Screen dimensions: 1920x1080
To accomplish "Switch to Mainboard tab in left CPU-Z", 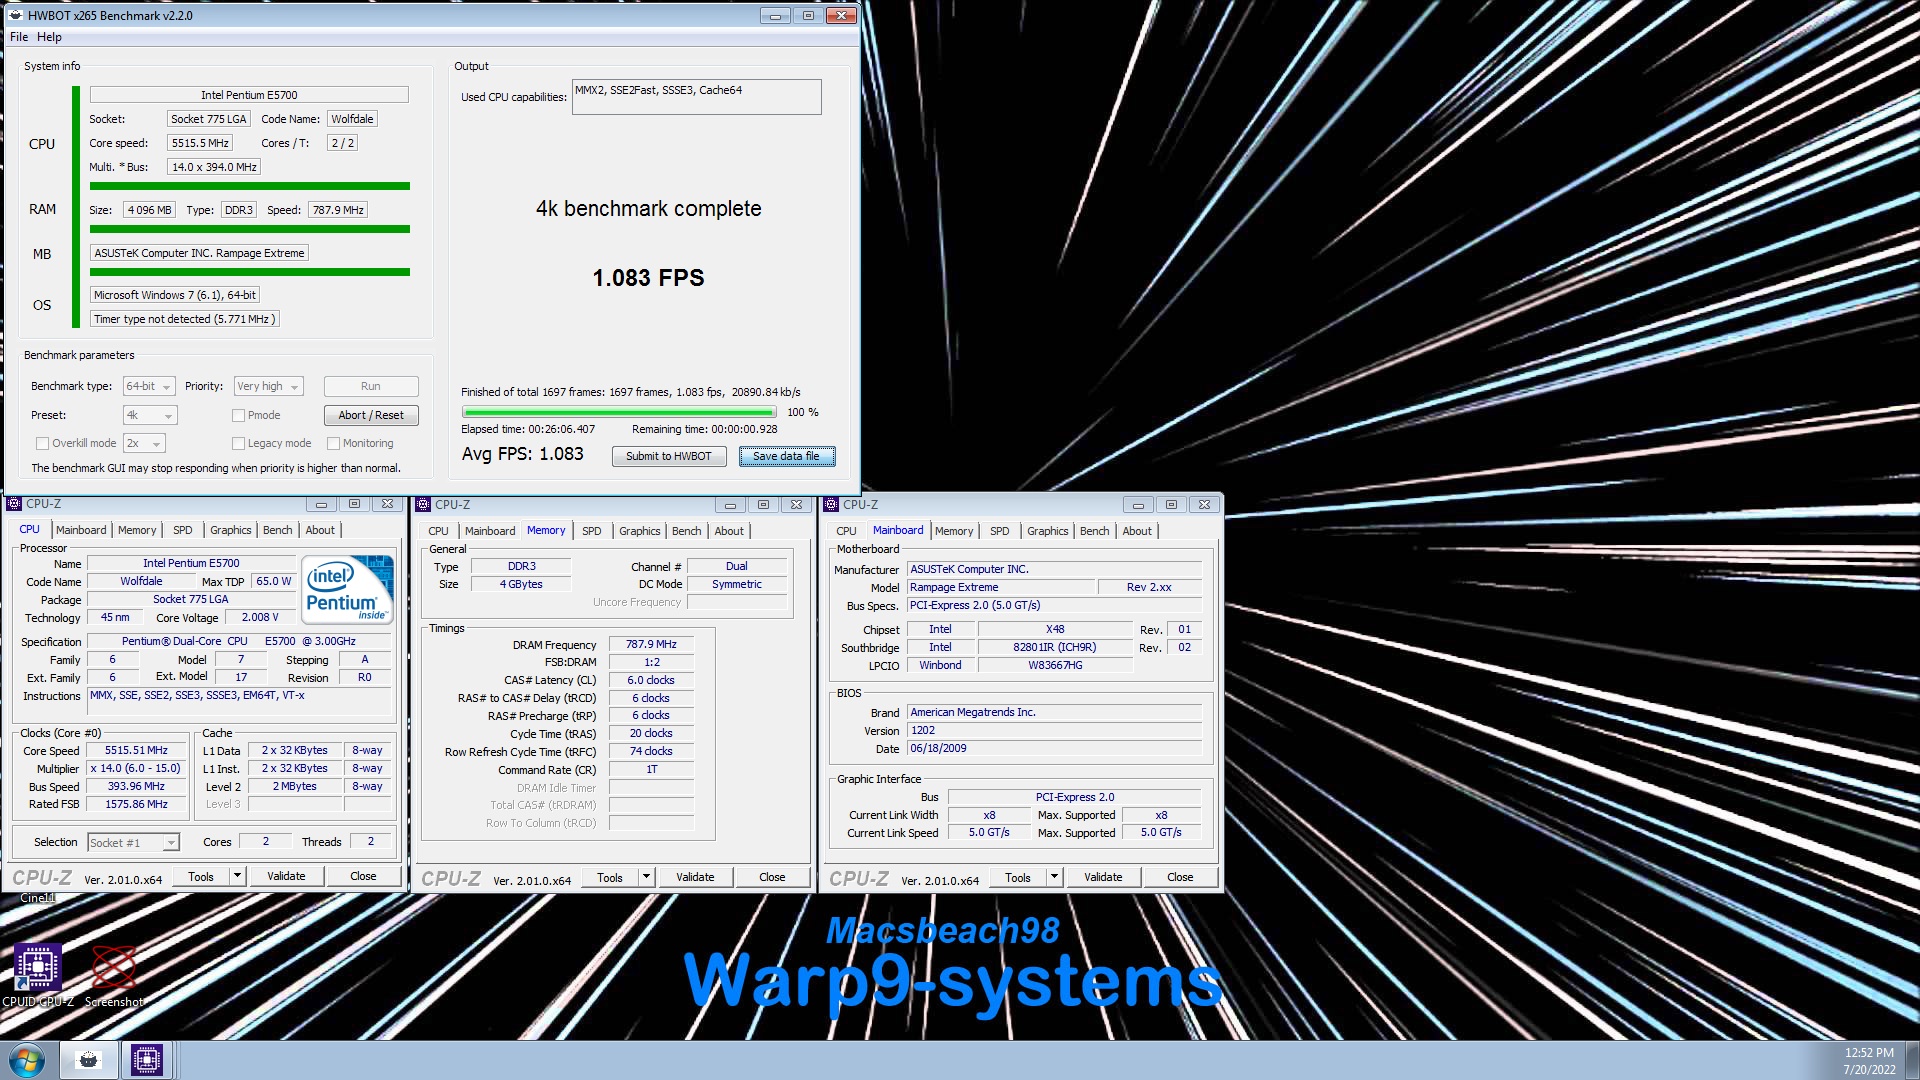I will pyautogui.click(x=81, y=530).
